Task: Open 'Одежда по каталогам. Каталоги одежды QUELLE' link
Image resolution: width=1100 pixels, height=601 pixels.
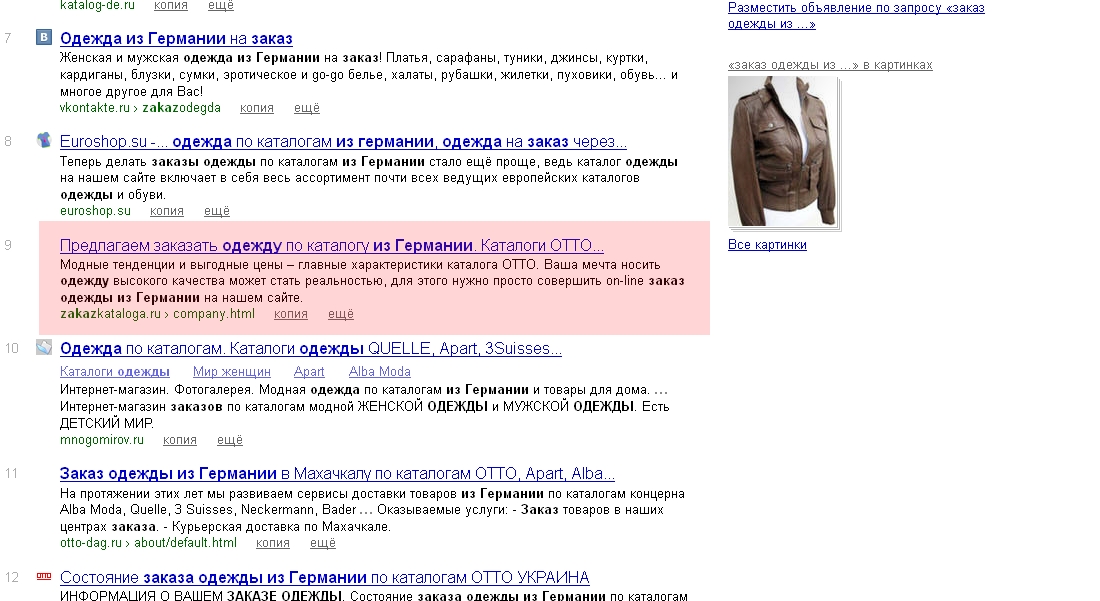Action: pos(311,349)
